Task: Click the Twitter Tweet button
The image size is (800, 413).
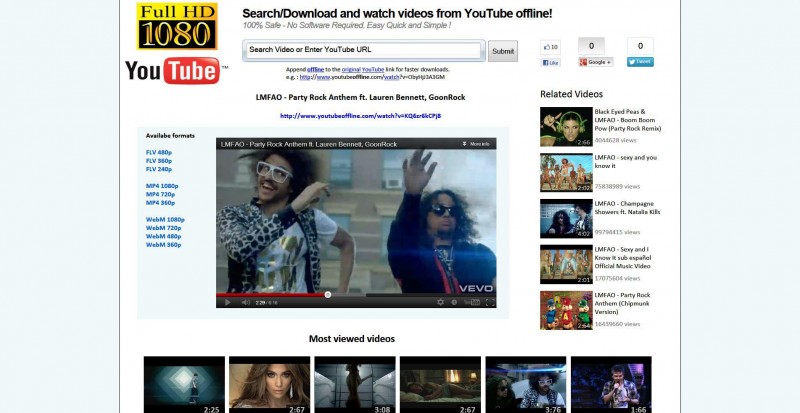Action: point(640,62)
